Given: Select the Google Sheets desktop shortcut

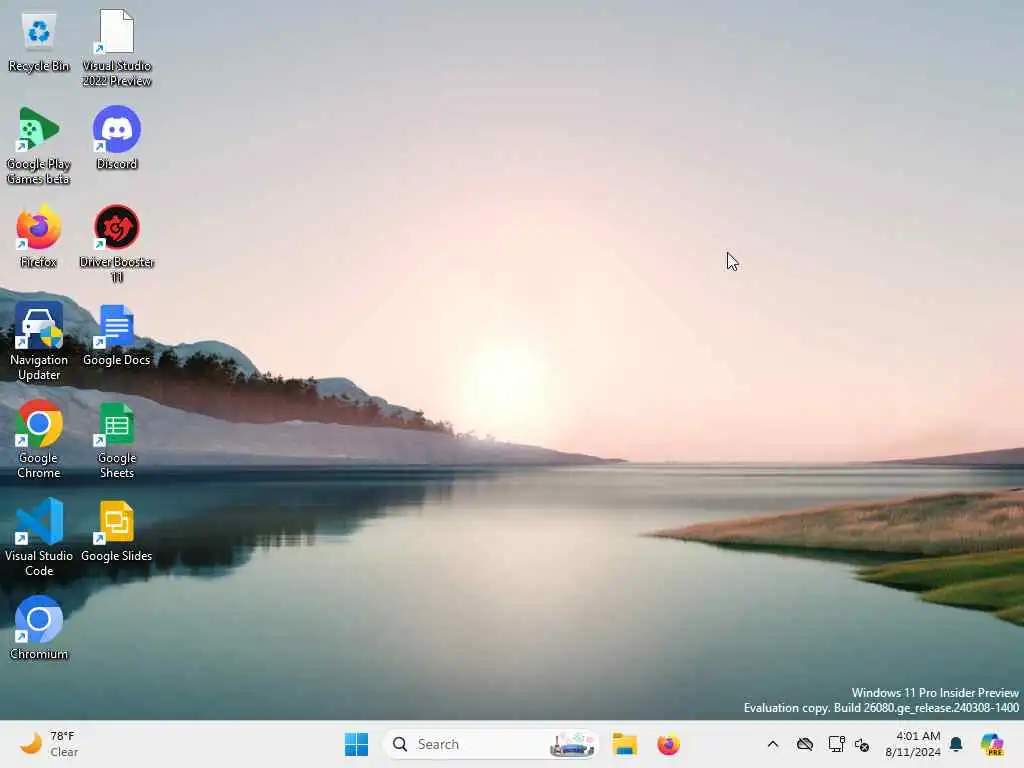Looking at the screenshot, I should (x=116, y=440).
